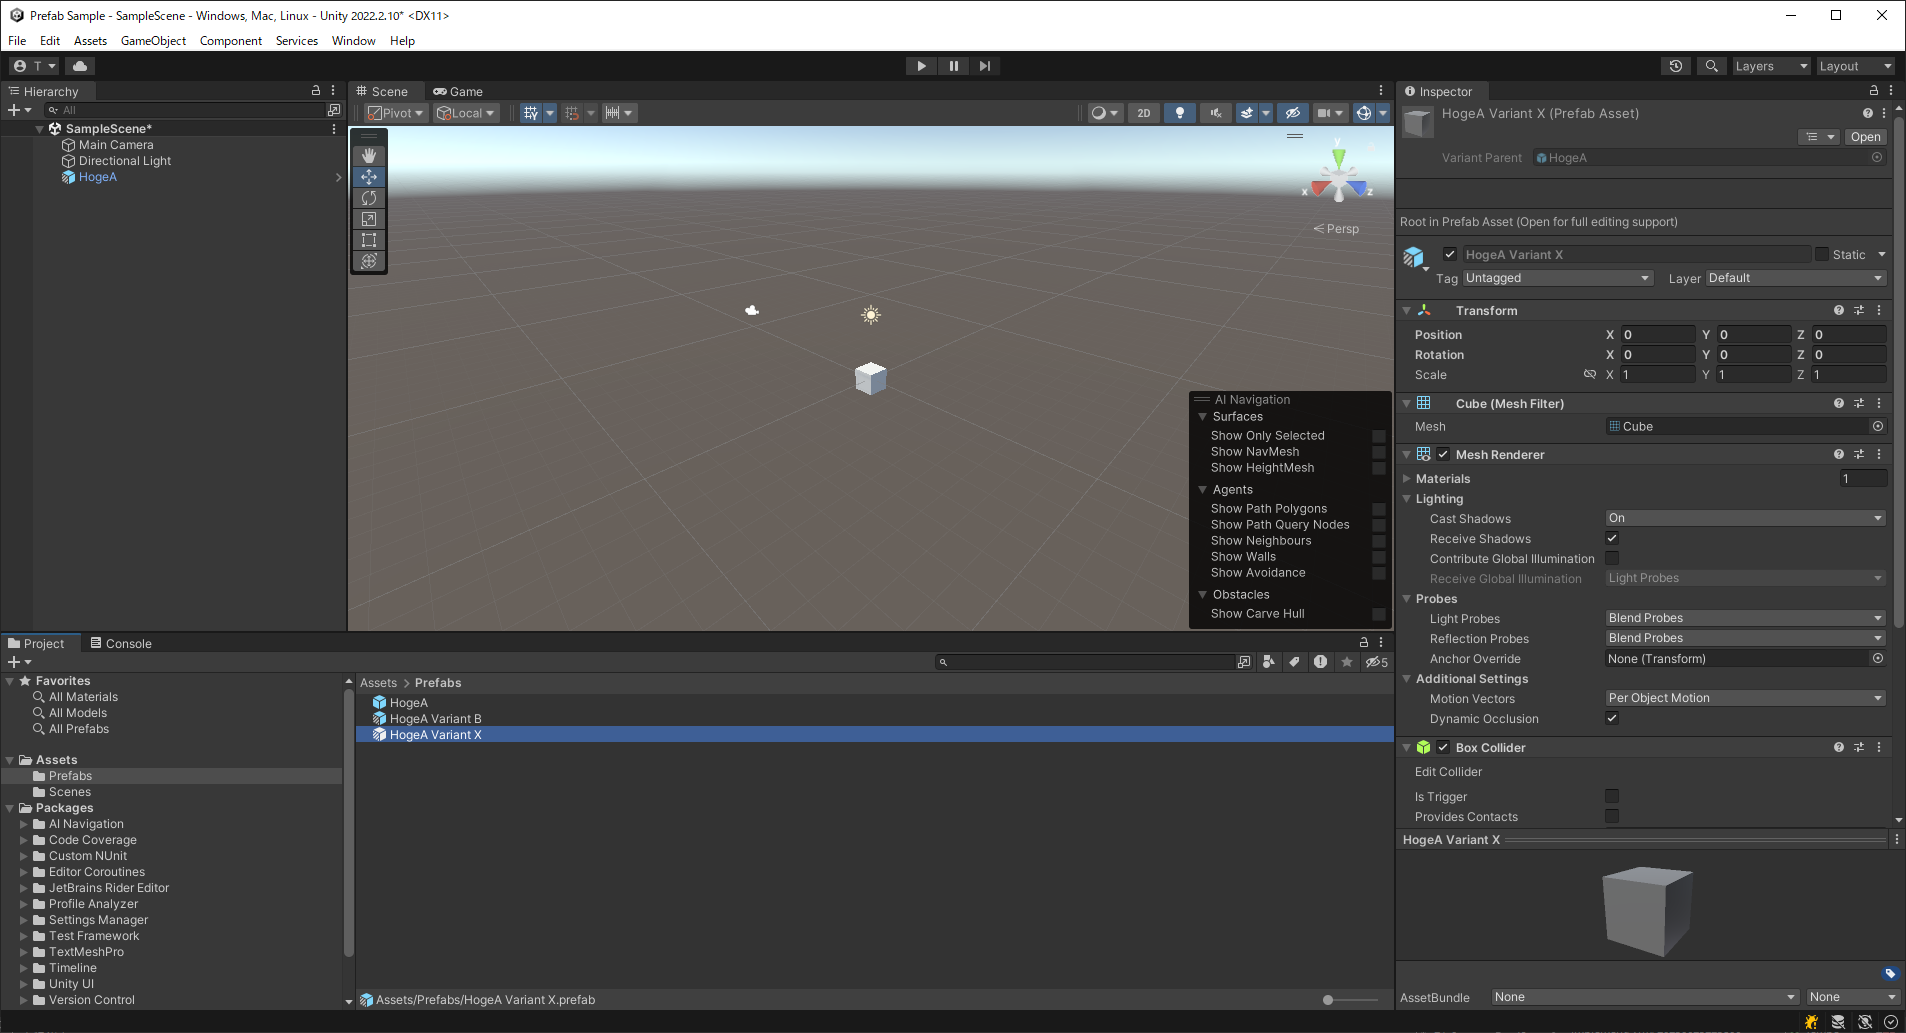Screen dimensions: 1906x1033
Task: Click the Gizmos toggle icon
Action: 1363,113
